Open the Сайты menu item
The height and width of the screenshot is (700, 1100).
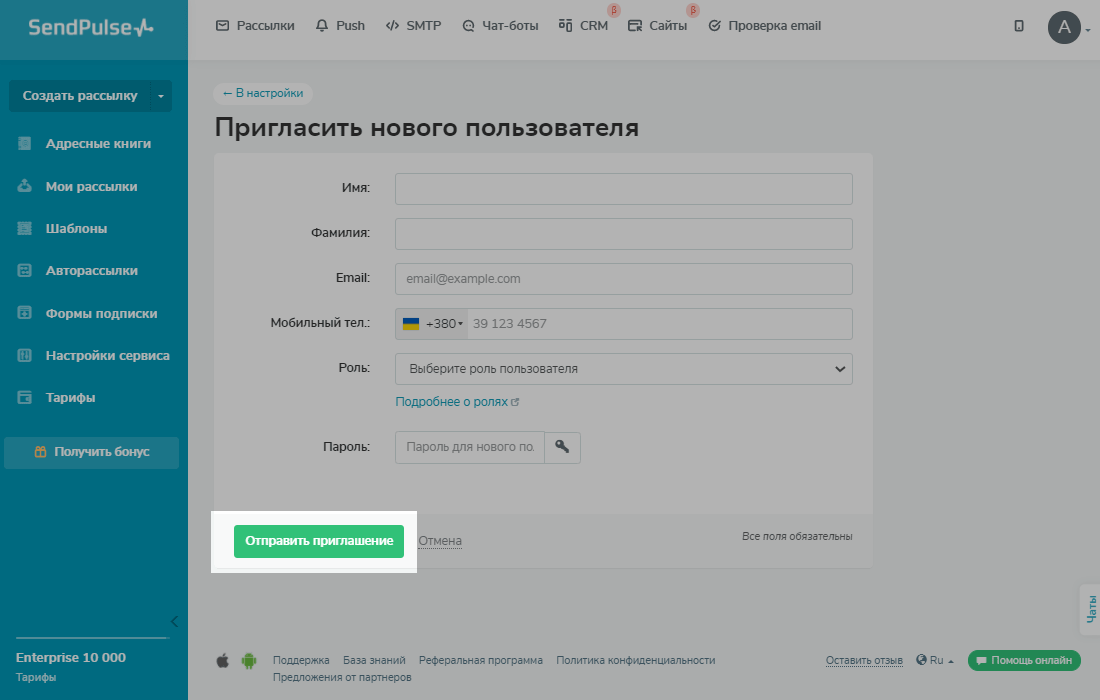[657, 26]
